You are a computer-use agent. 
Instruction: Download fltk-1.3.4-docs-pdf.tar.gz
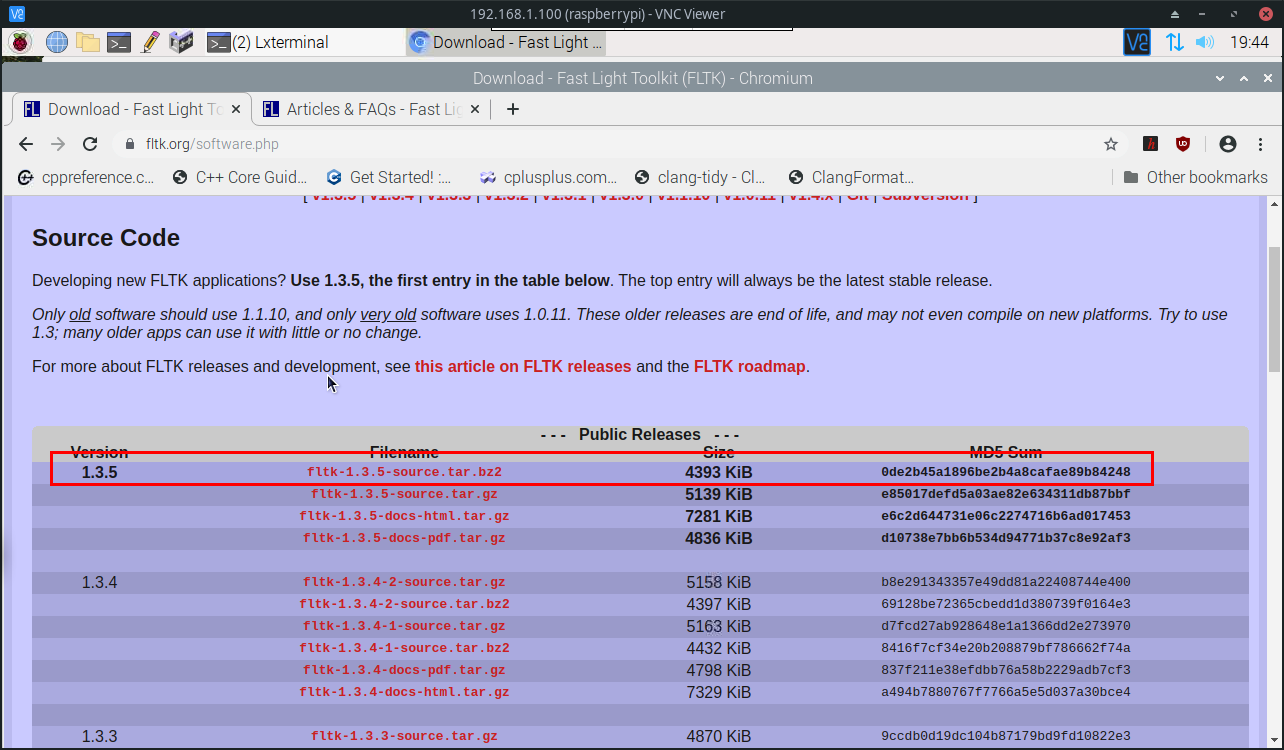(404, 670)
